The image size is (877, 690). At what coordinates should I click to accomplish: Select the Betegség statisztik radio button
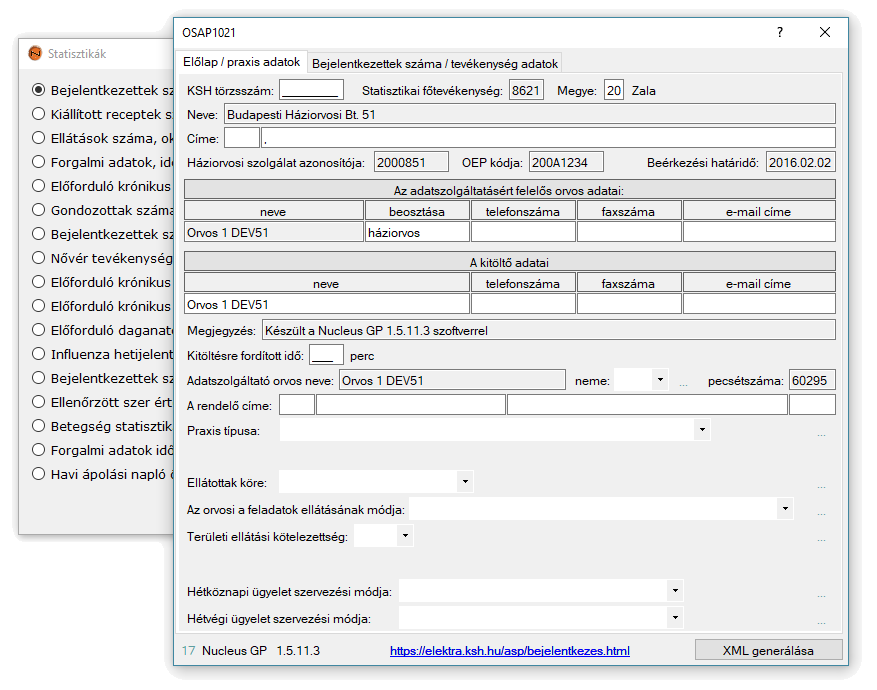(38, 426)
